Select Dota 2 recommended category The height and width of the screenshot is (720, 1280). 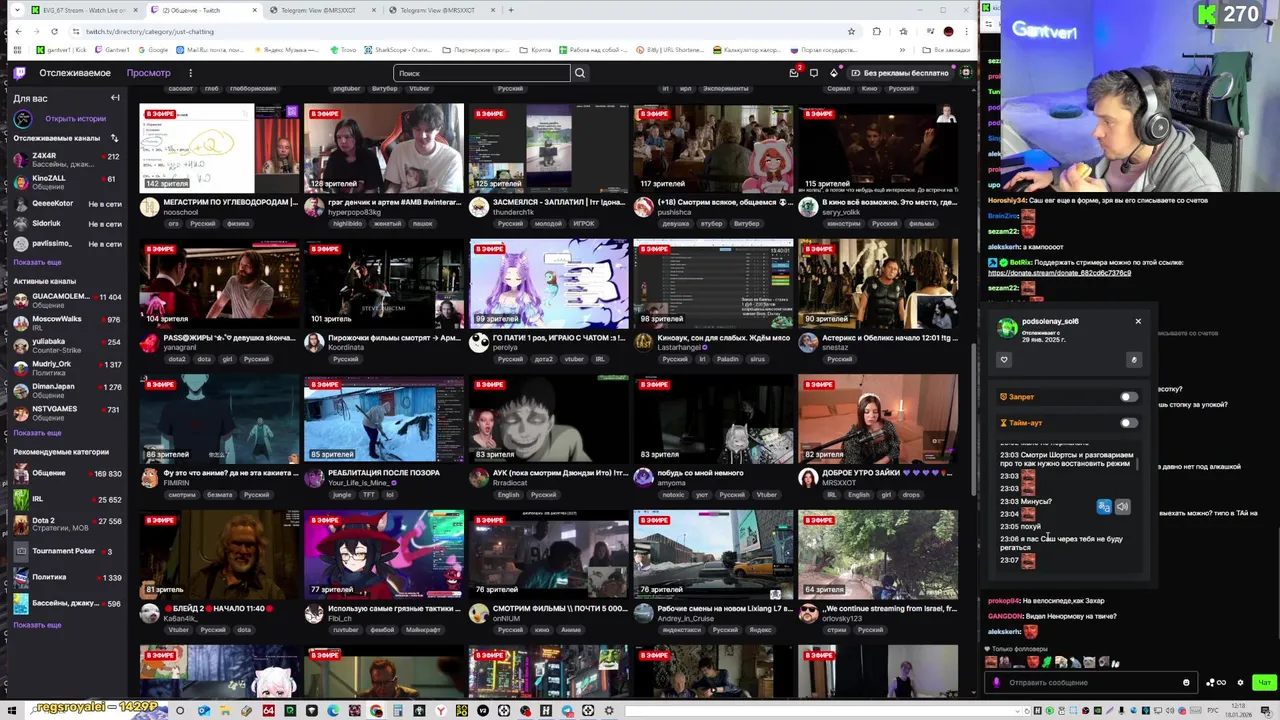68,524
